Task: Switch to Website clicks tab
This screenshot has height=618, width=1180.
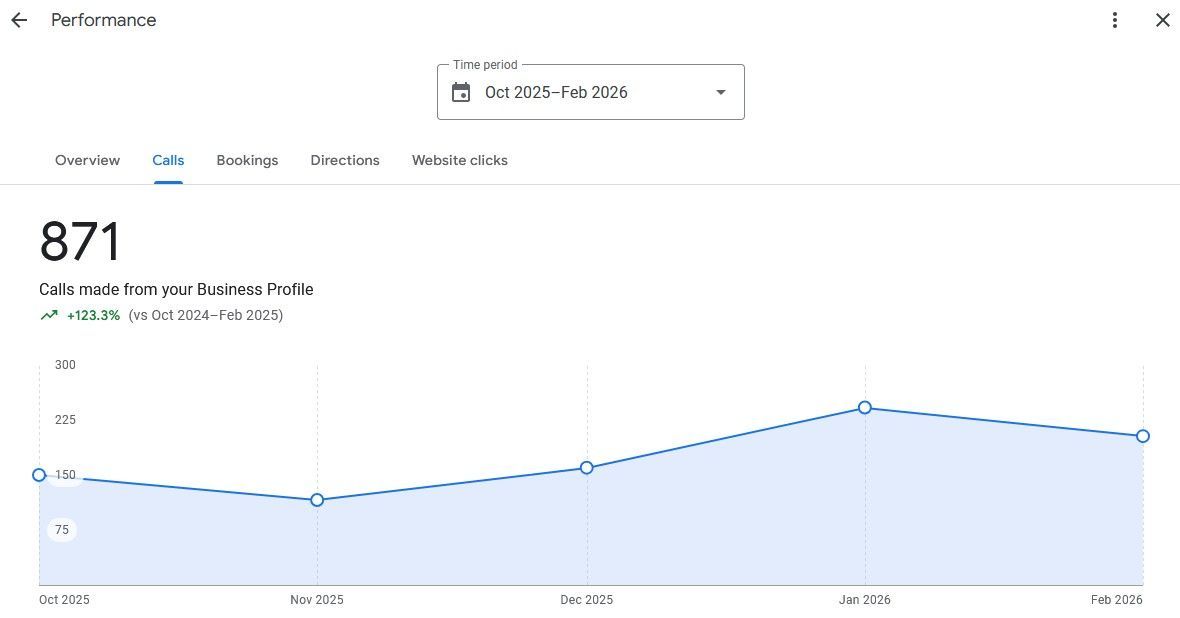Action: click(460, 160)
